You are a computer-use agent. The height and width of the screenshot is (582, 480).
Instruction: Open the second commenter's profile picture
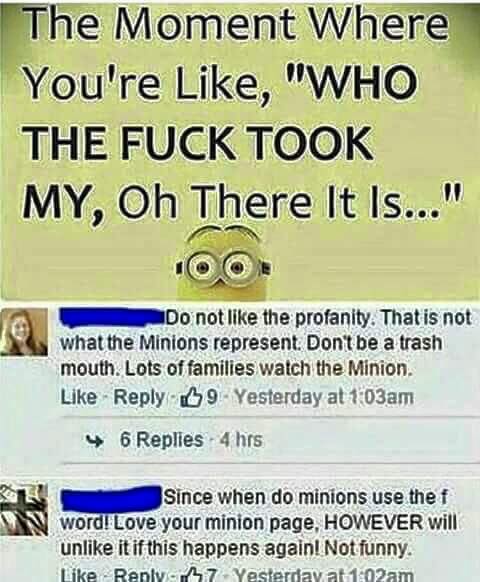point(24,509)
